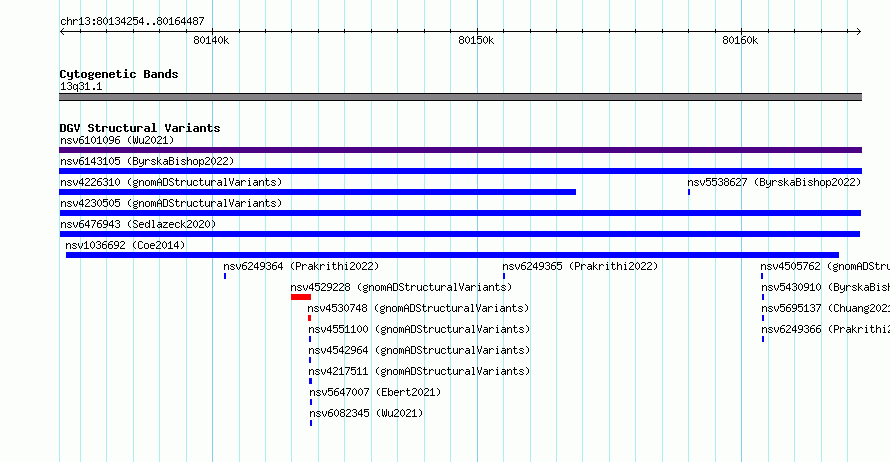The width and height of the screenshot is (890, 462).
Task: Click the nsv4551100 blue marker
Action: coord(310,339)
